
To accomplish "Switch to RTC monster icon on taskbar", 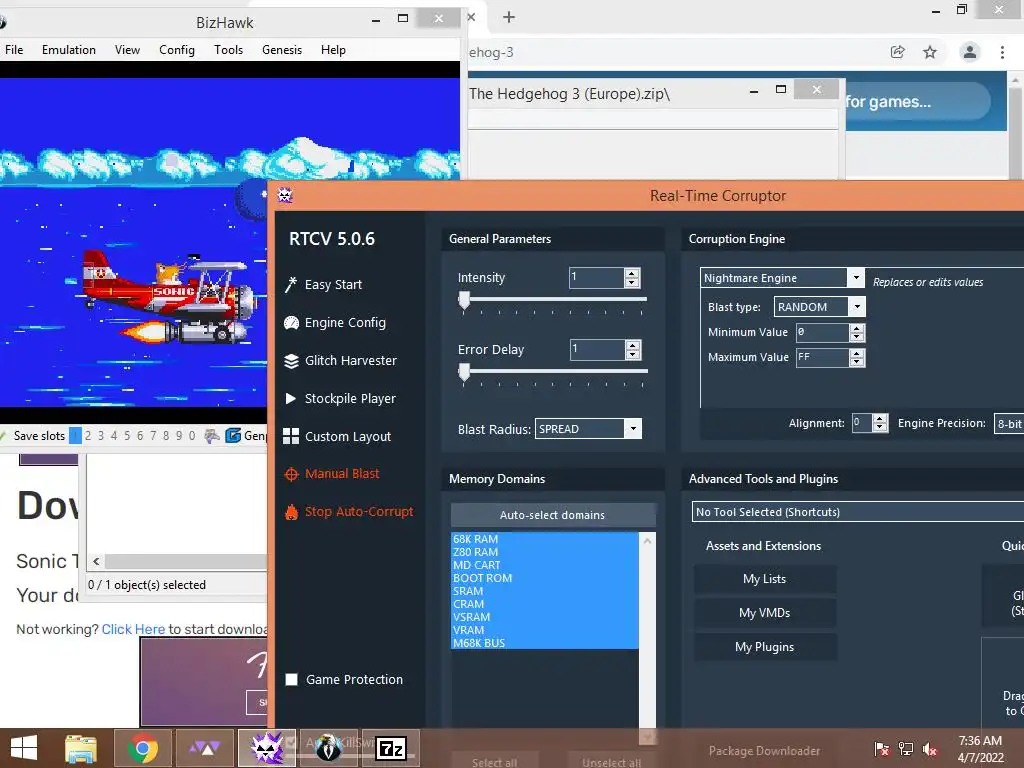I will point(267,748).
